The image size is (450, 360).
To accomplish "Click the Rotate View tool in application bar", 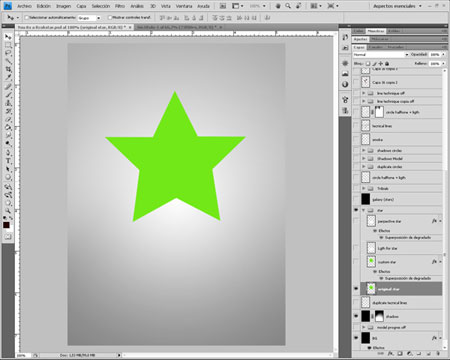I will (x=298, y=6).
